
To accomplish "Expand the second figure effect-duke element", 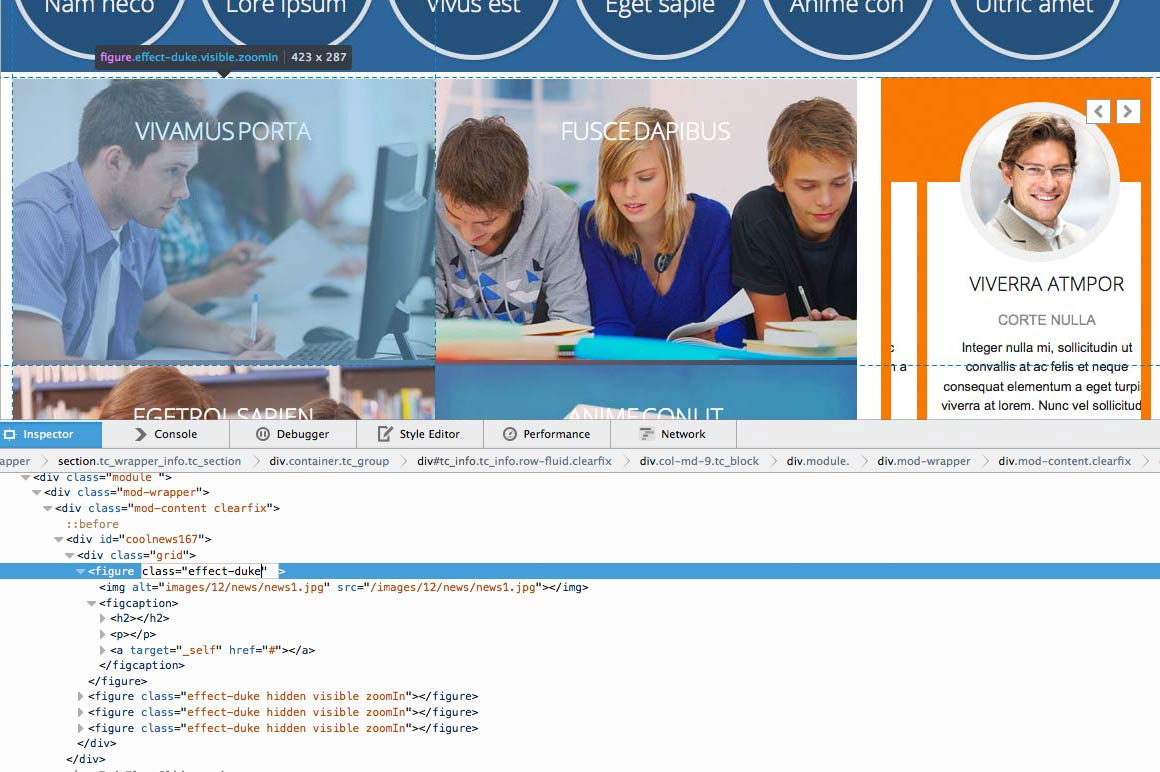I will point(81,697).
